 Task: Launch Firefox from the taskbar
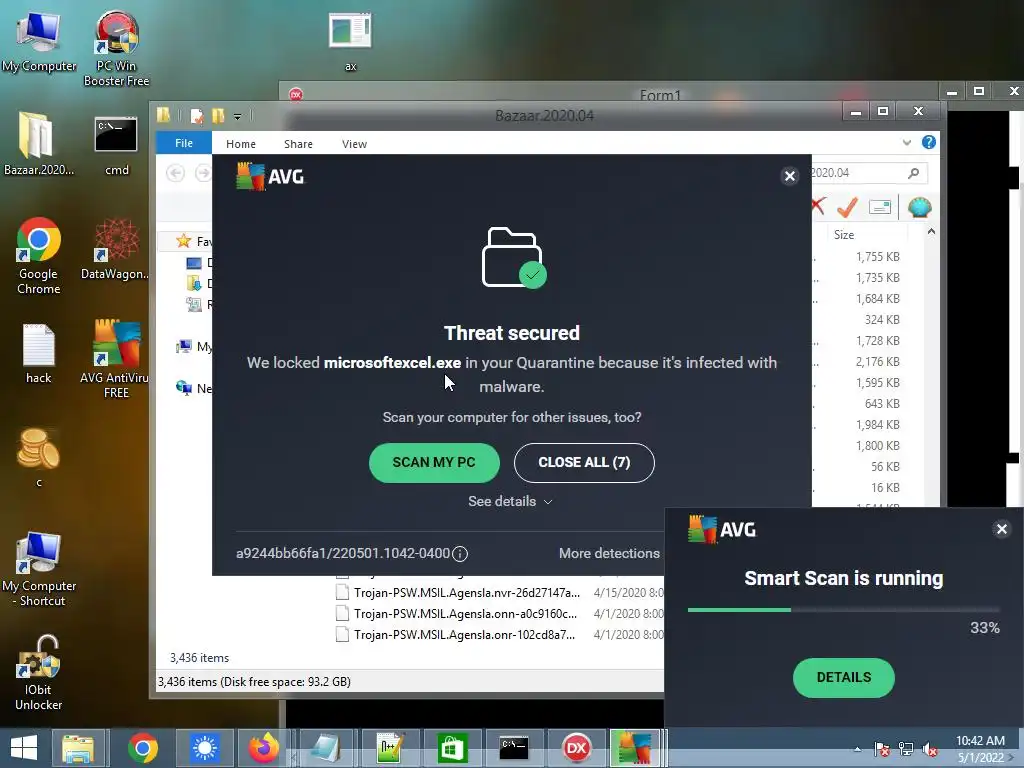point(263,748)
